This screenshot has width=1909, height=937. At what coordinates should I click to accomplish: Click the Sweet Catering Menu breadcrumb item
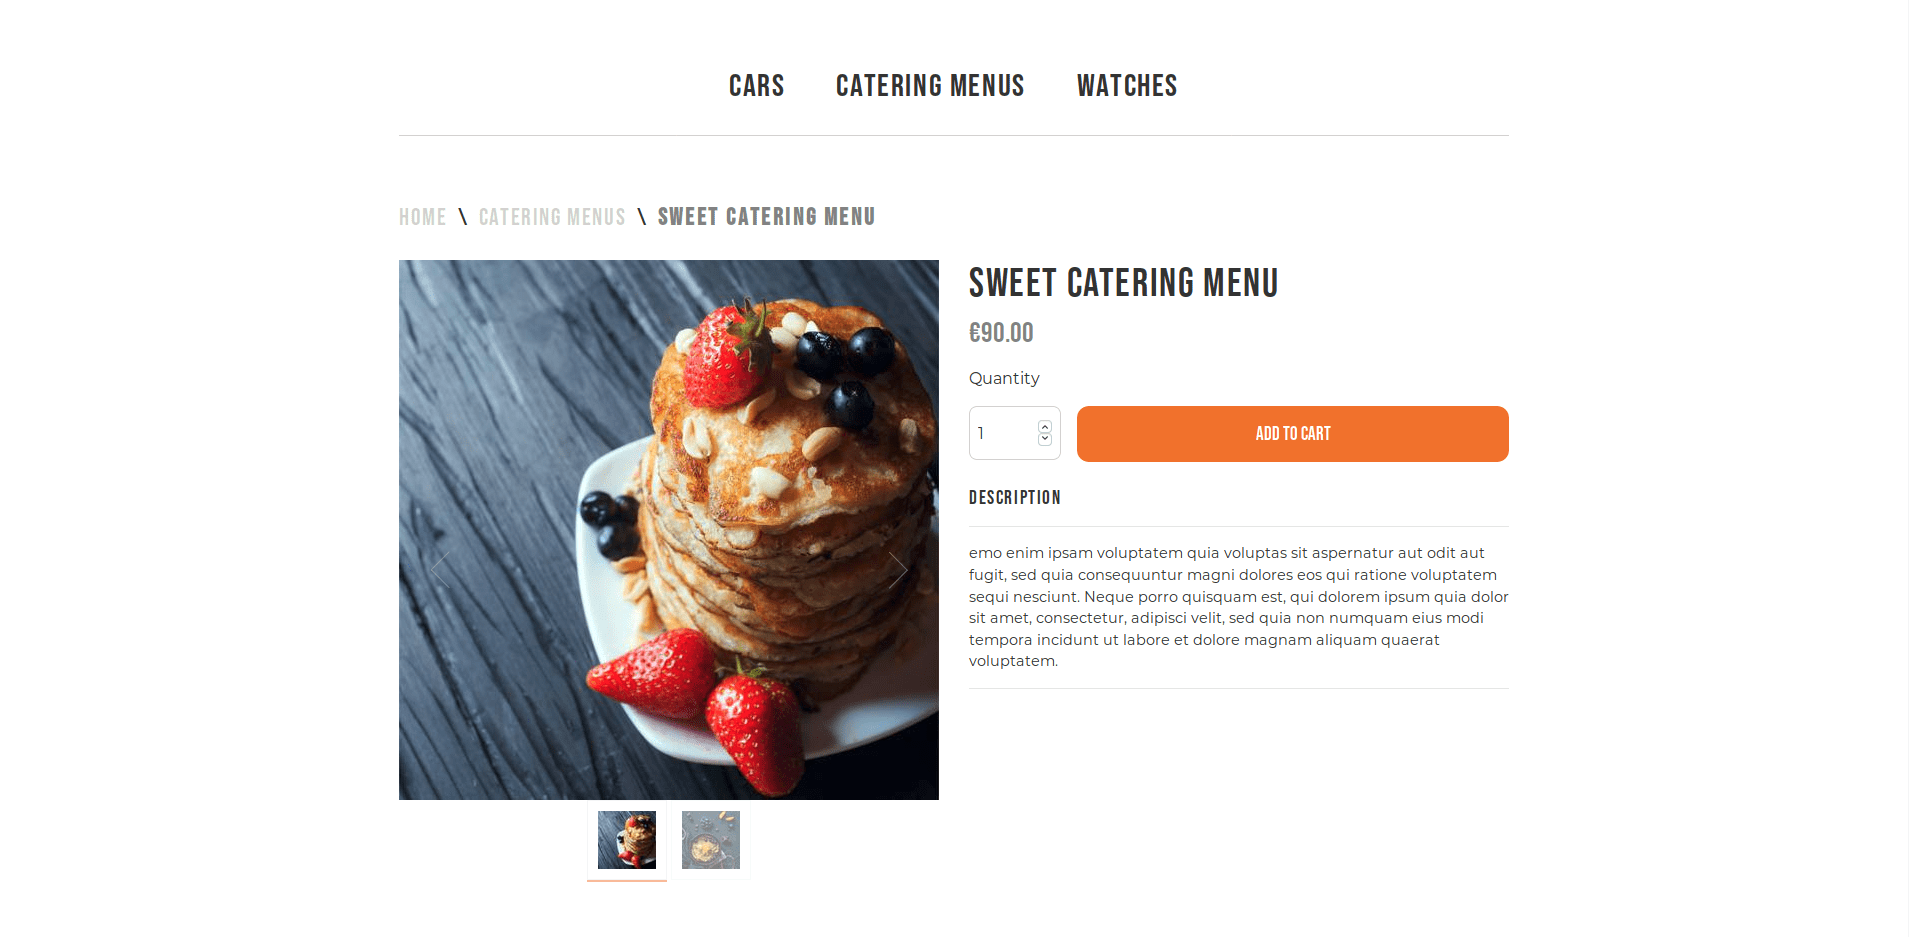(x=766, y=217)
